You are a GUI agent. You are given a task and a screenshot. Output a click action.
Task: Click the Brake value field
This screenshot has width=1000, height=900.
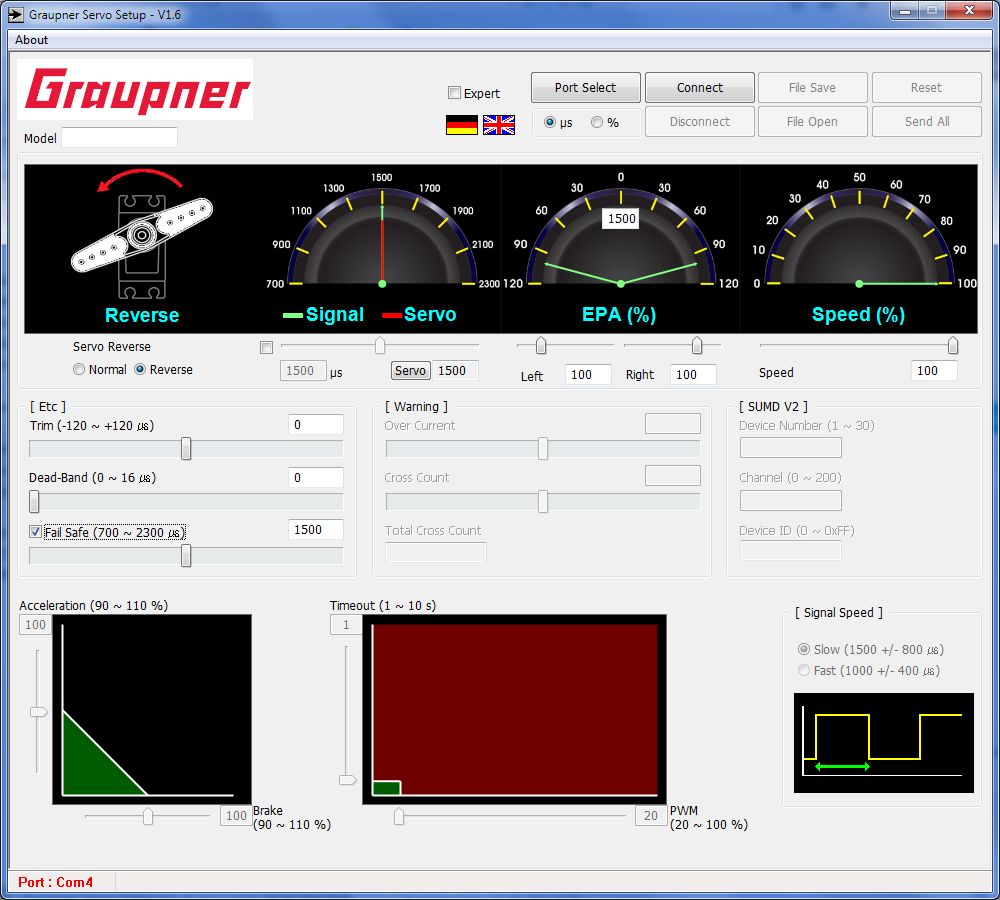pos(236,816)
